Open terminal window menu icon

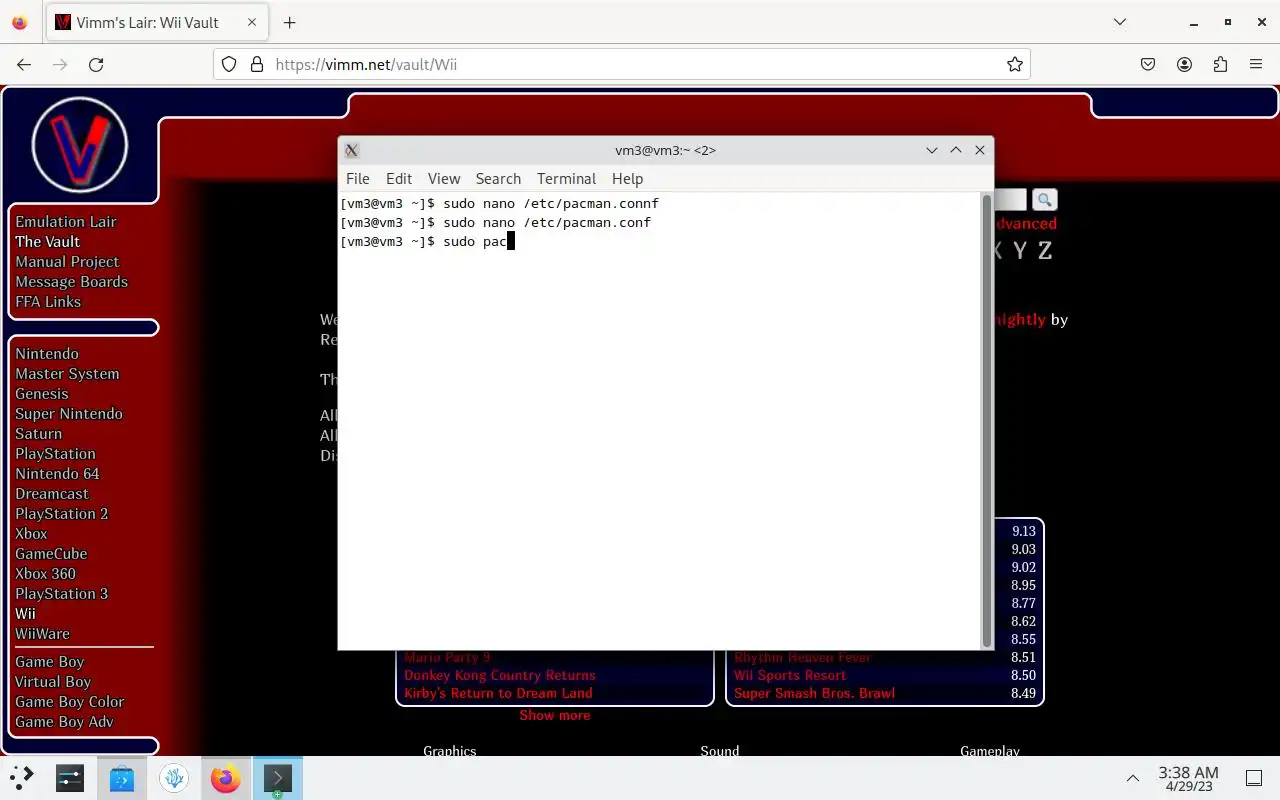tap(352, 150)
